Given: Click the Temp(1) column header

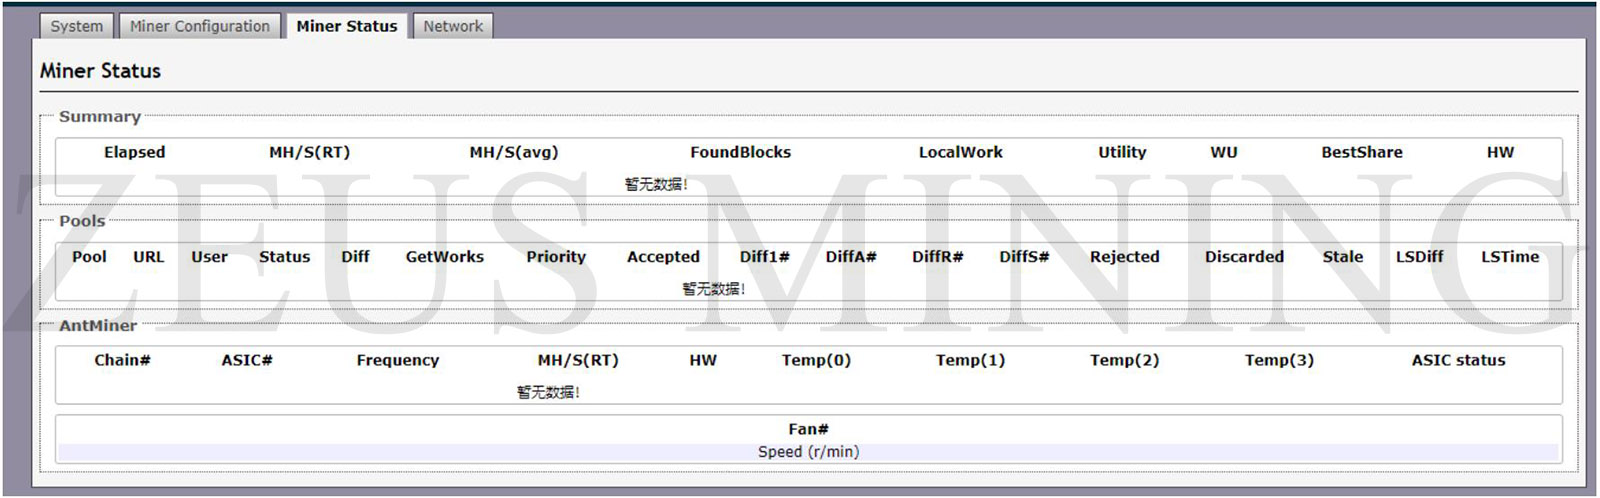Looking at the screenshot, I should 970,360.
